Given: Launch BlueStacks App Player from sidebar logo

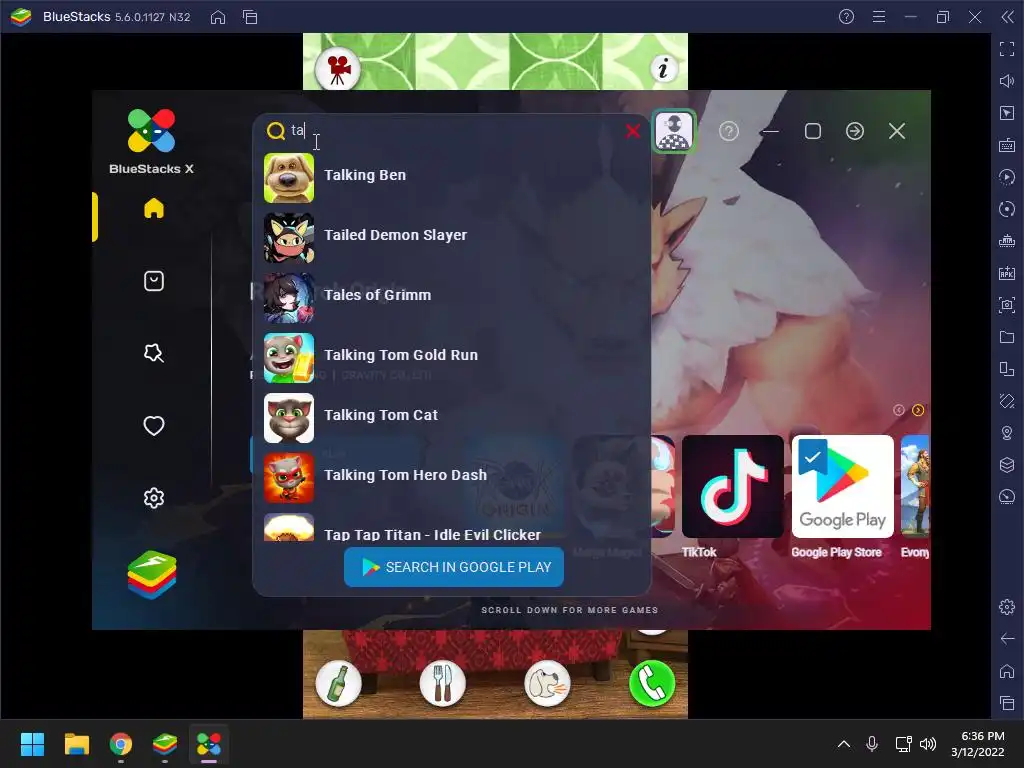Looking at the screenshot, I should [152, 575].
